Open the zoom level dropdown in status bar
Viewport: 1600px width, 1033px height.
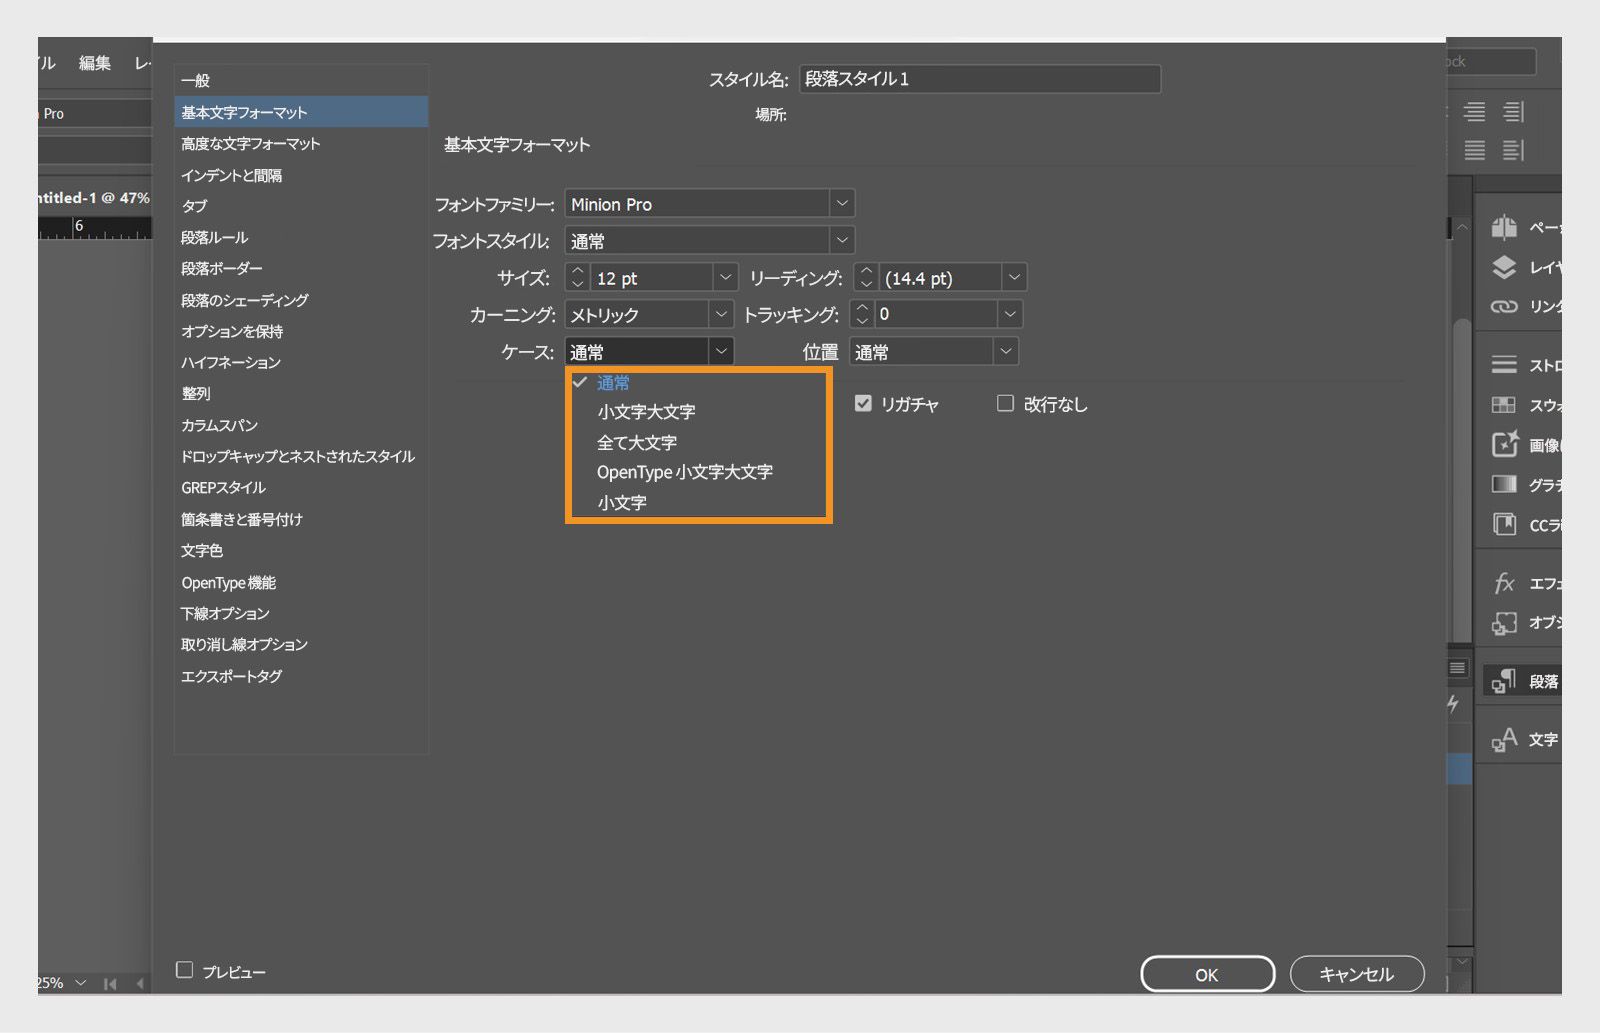[x=80, y=983]
